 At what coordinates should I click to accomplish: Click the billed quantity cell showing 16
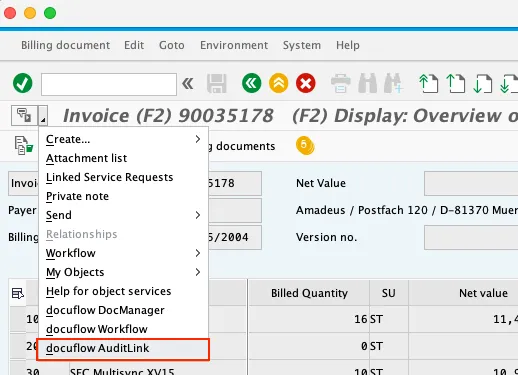pyautogui.click(x=309, y=319)
